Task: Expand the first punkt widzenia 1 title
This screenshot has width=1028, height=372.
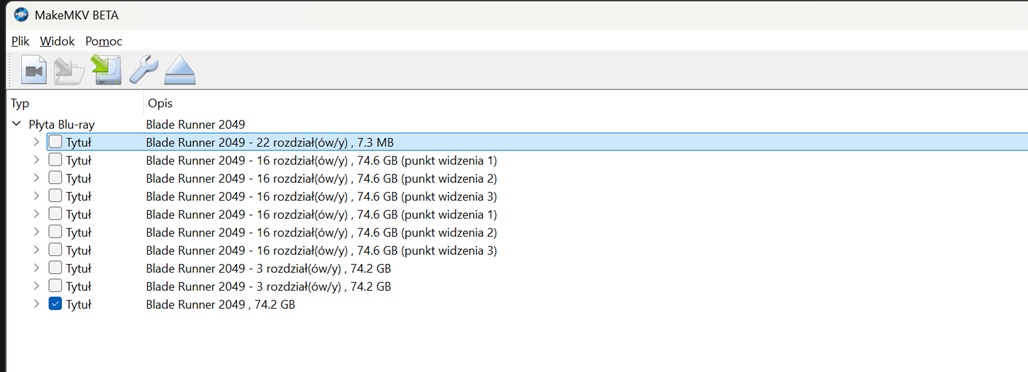Action: [x=37, y=160]
